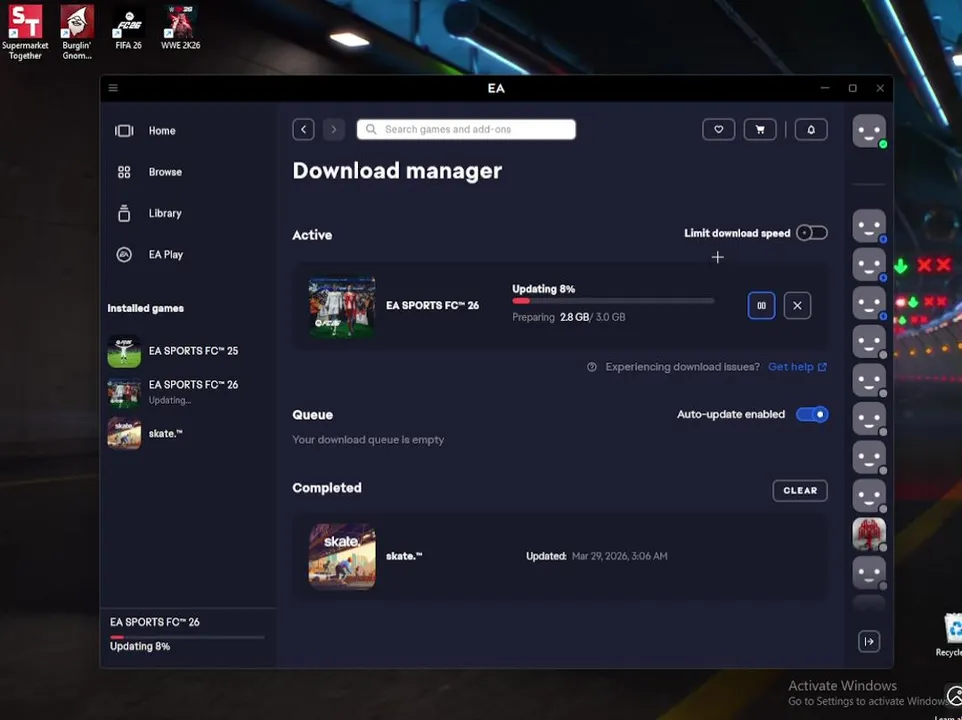The height and width of the screenshot is (720, 962).
Task: Click the back navigation arrow
Action: click(304, 129)
